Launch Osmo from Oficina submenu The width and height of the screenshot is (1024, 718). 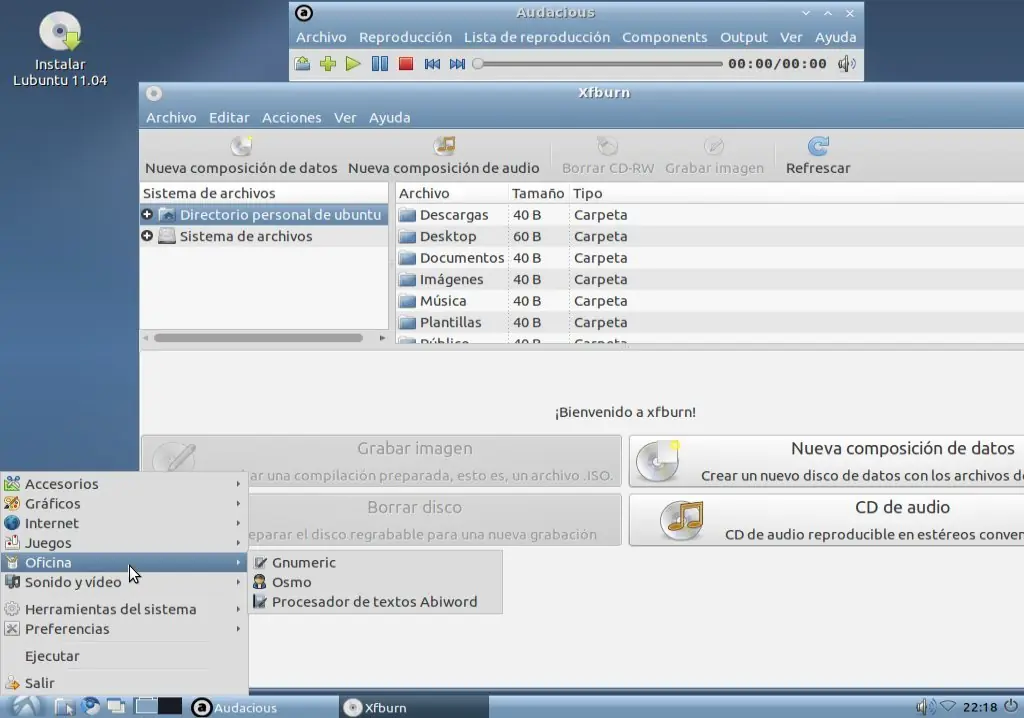[x=376, y=581]
